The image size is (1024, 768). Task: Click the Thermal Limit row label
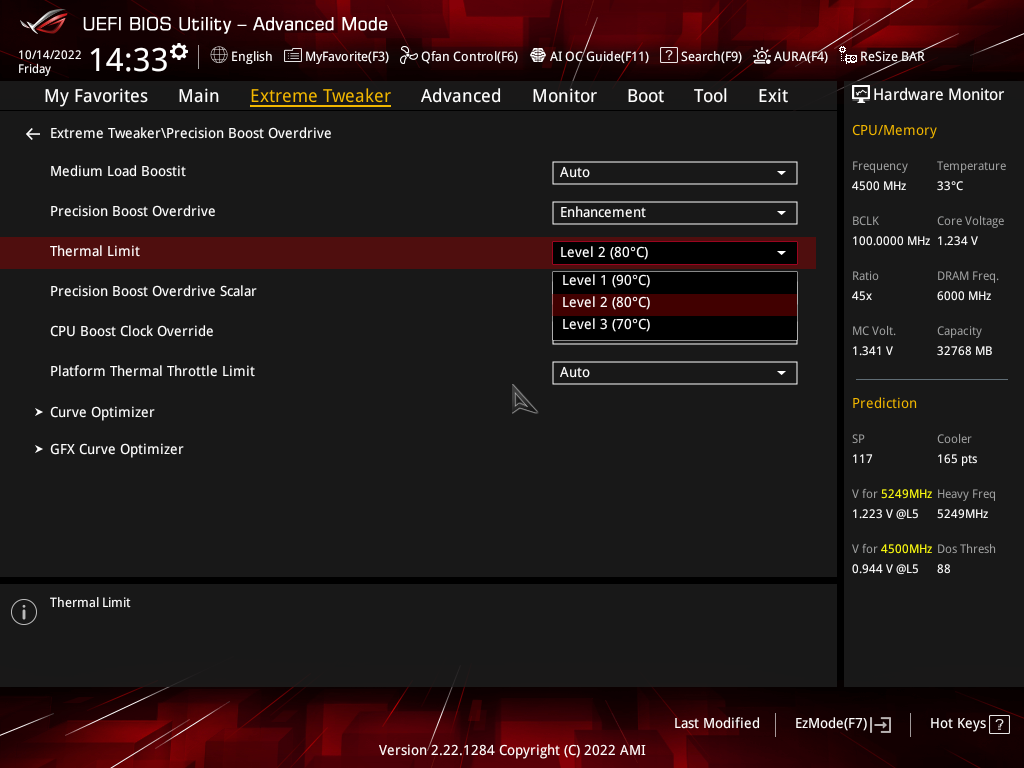pyautogui.click(x=95, y=251)
